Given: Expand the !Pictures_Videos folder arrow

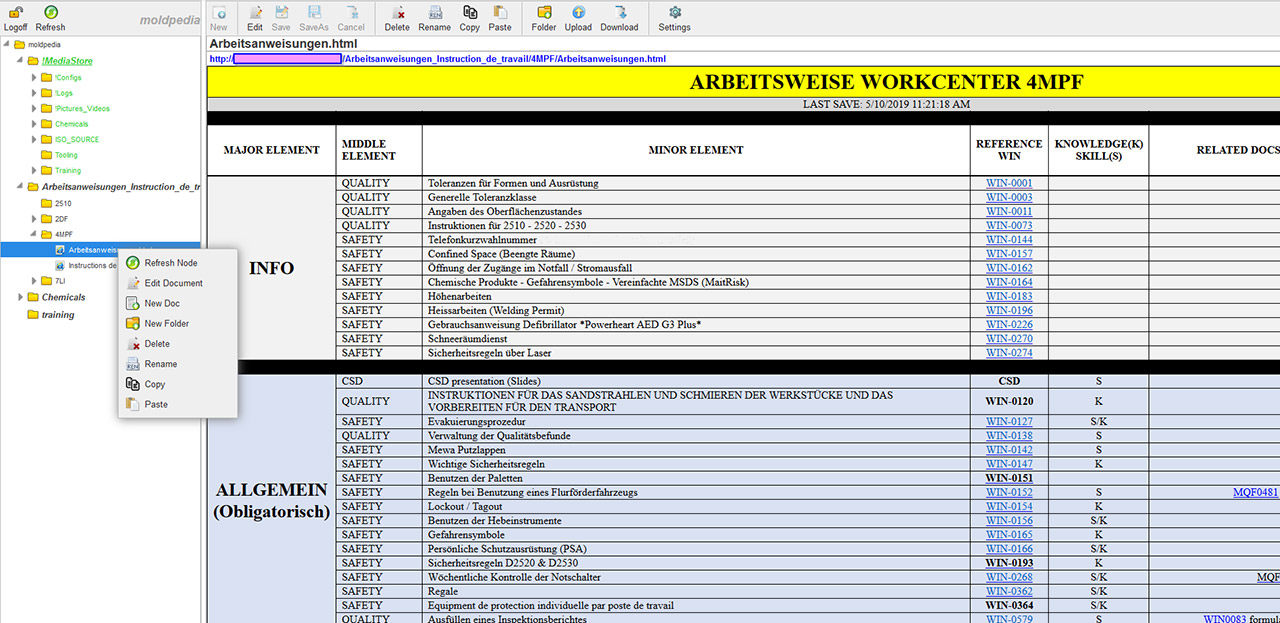Looking at the screenshot, I should click(x=33, y=108).
